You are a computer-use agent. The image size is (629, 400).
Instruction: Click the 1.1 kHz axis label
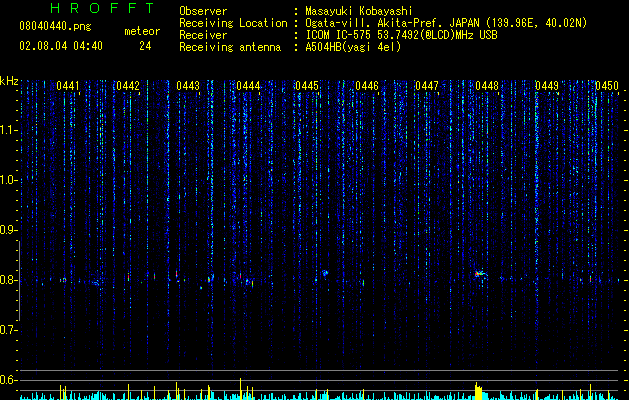point(8,130)
